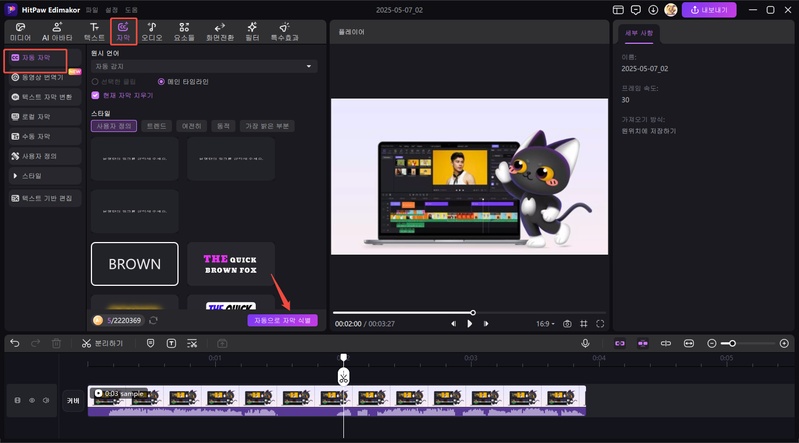Zoom out the timeline with minus icon

pyautogui.click(x=712, y=344)
